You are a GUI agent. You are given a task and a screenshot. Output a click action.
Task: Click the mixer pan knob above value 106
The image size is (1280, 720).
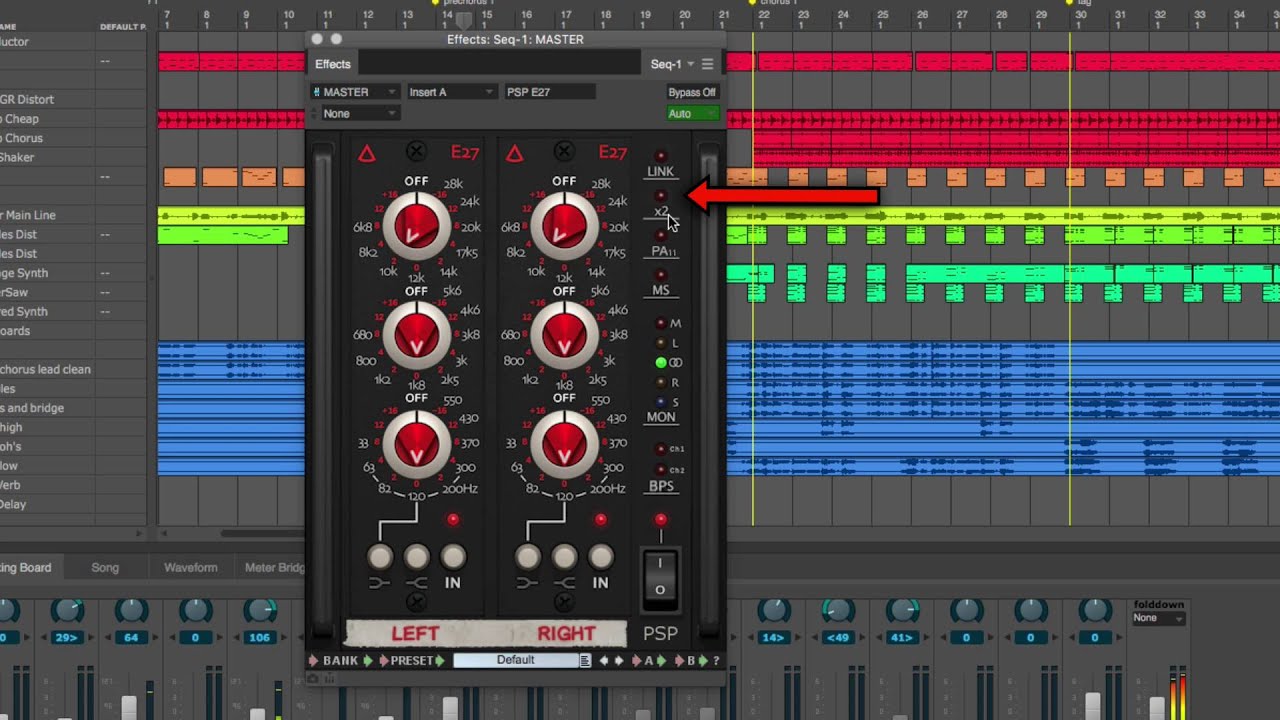tap(260, 609)
